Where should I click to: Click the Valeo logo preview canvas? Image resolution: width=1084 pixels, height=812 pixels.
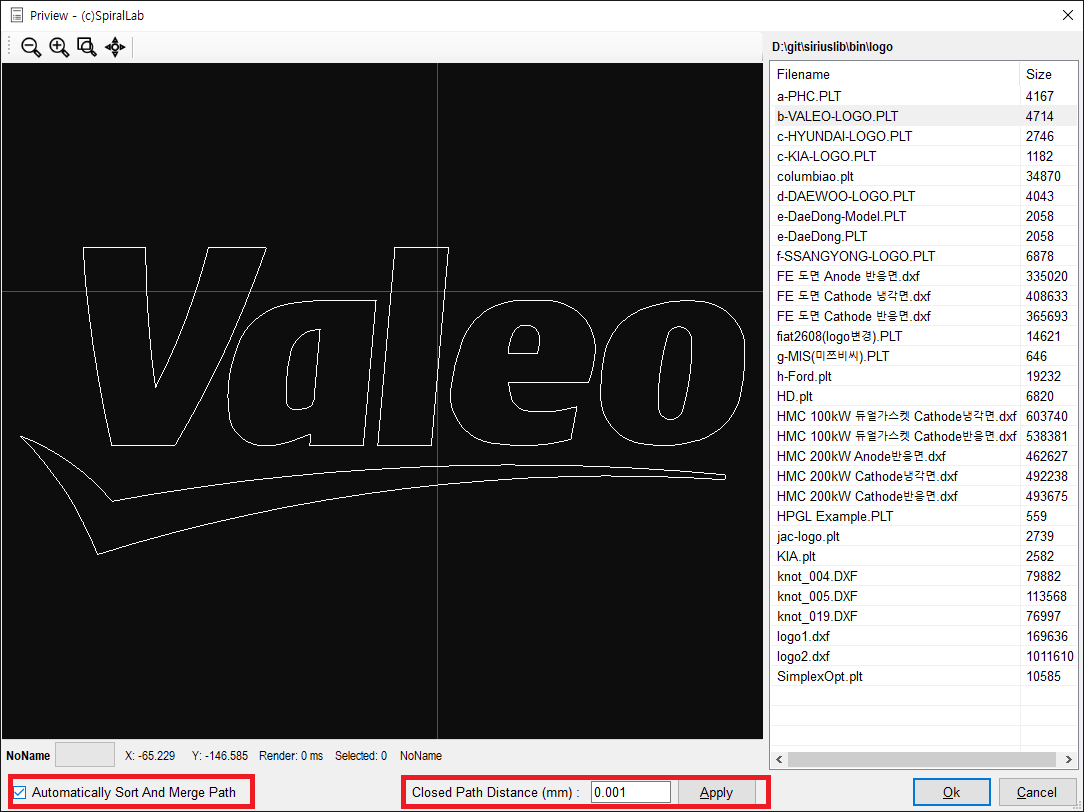pyautogui.click(x=382, y=401)
